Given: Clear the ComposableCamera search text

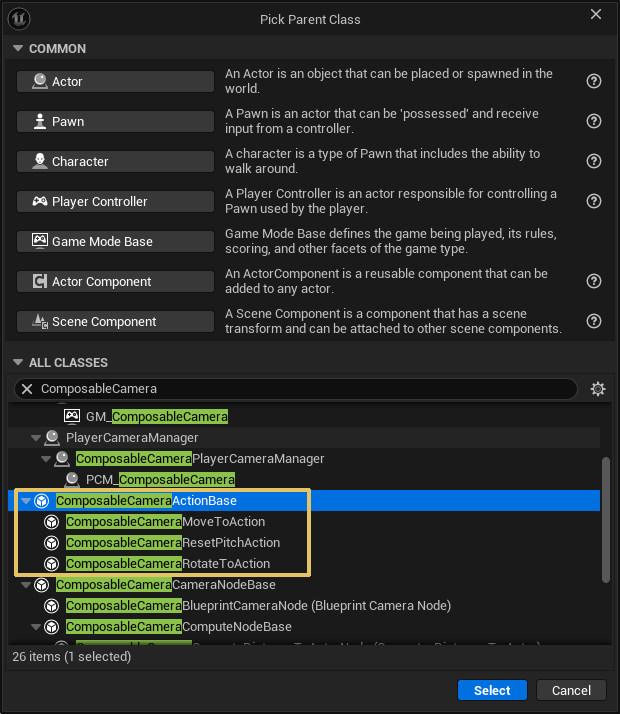Looking at the screenshot, I should [x=27, y=389].
